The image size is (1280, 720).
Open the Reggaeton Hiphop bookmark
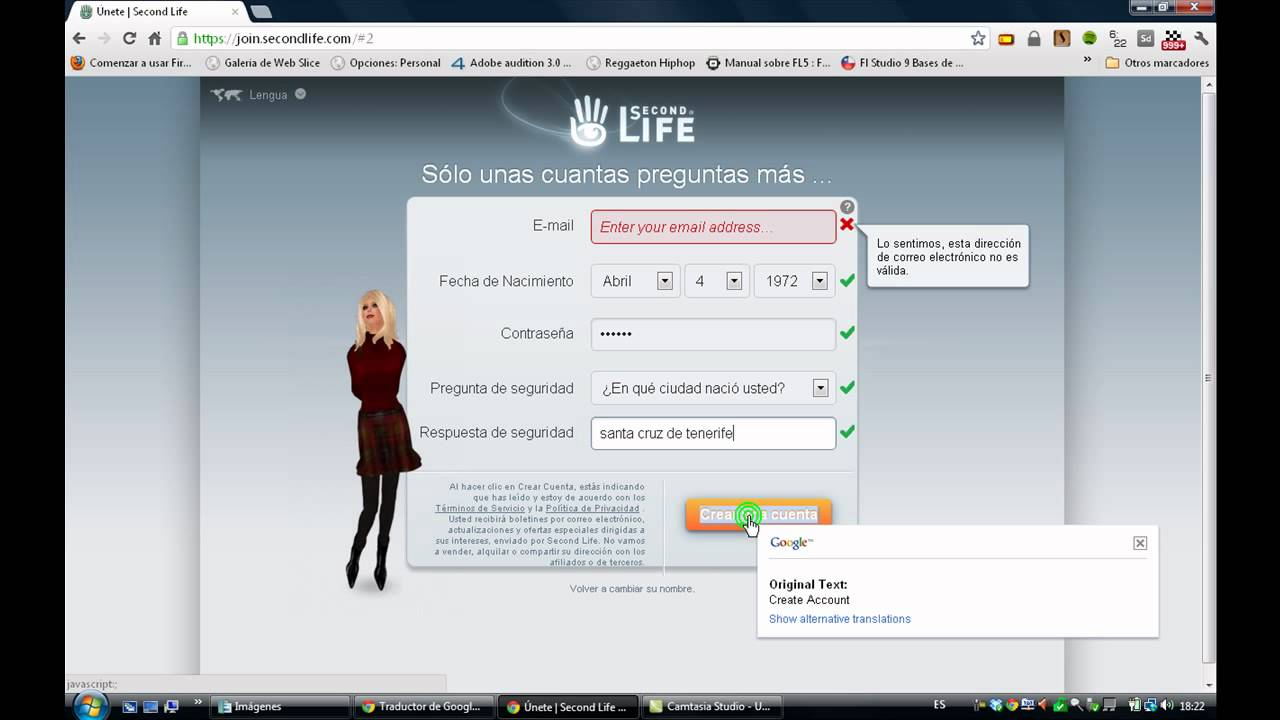click(640, 62)
